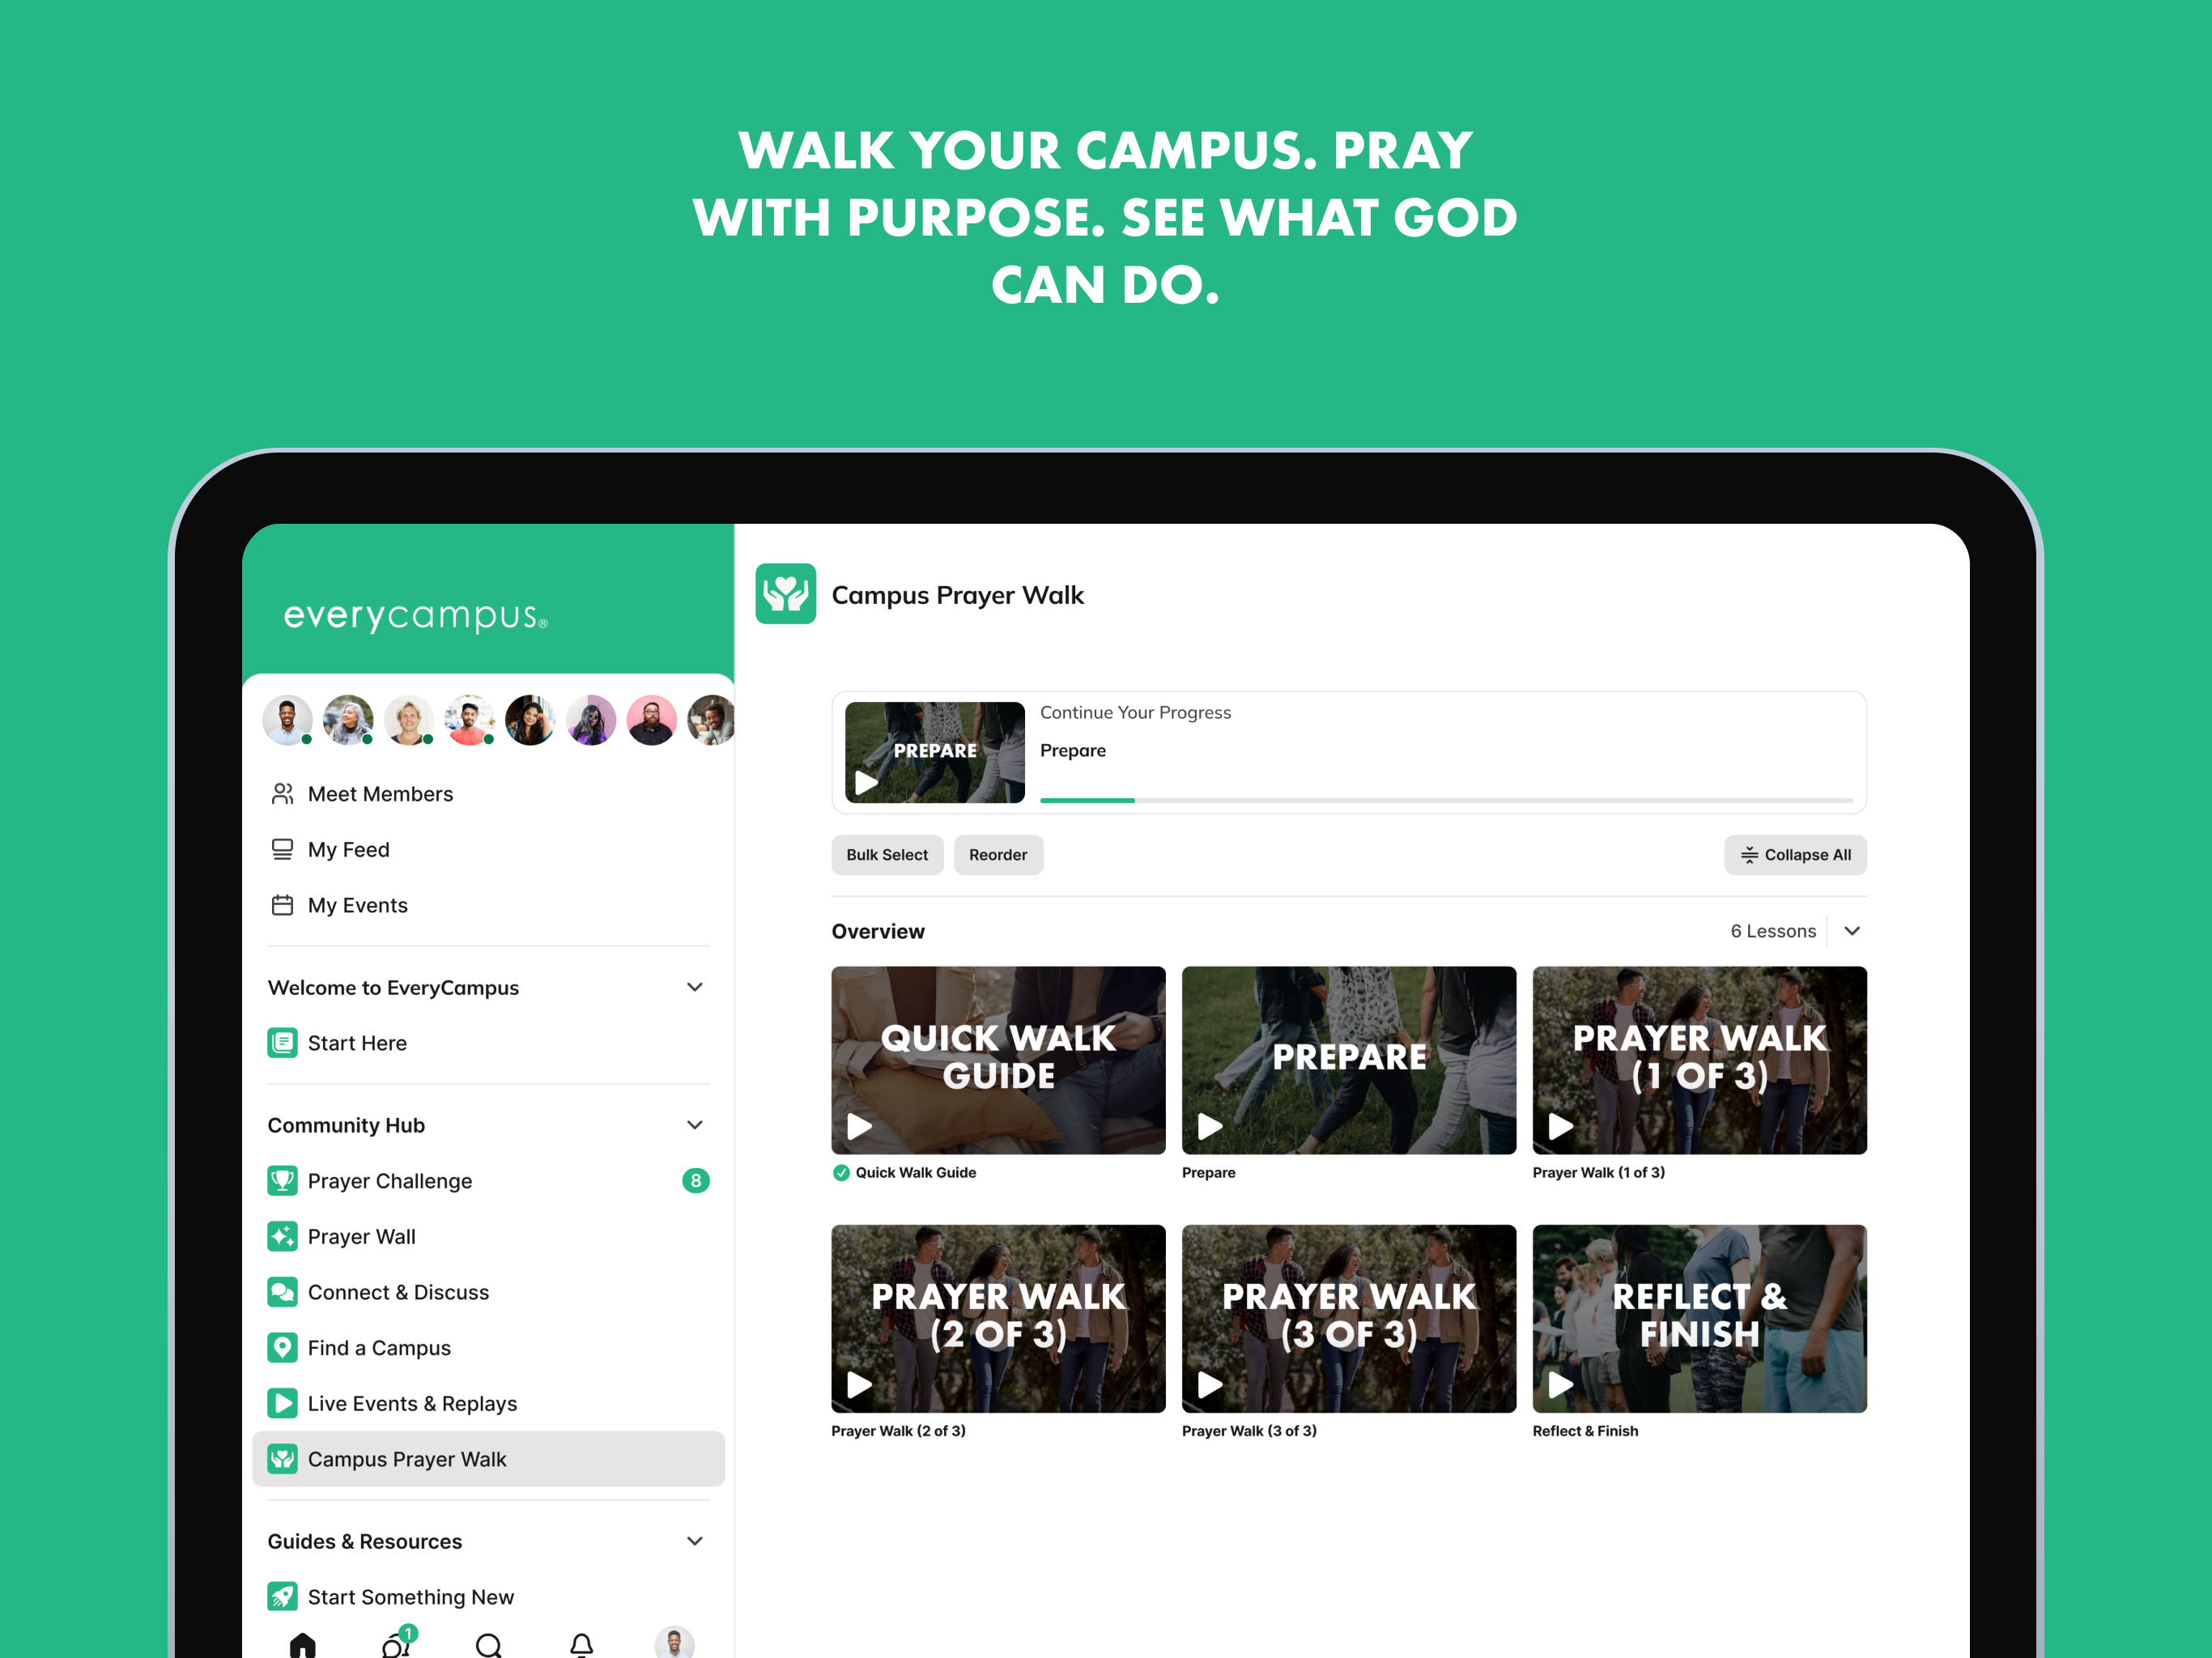
Task: Click the member avatar with pink background
Action: click(651, 720)
